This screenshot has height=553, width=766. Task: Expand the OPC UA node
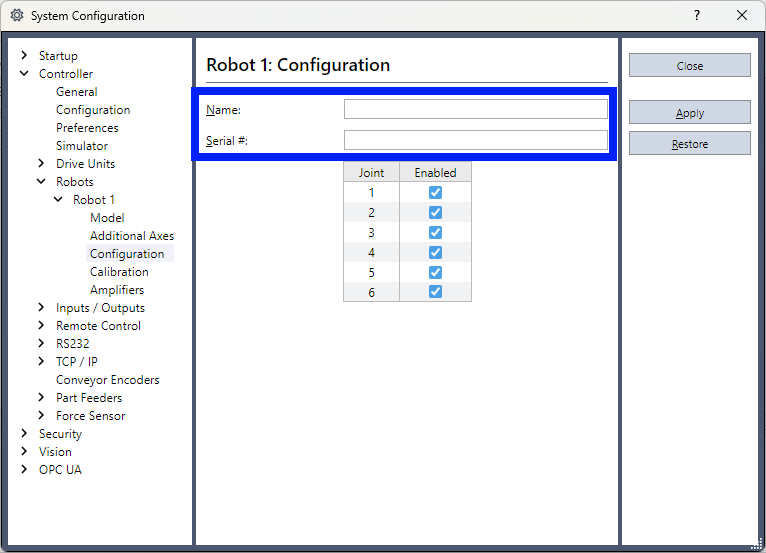pos(24,469)
